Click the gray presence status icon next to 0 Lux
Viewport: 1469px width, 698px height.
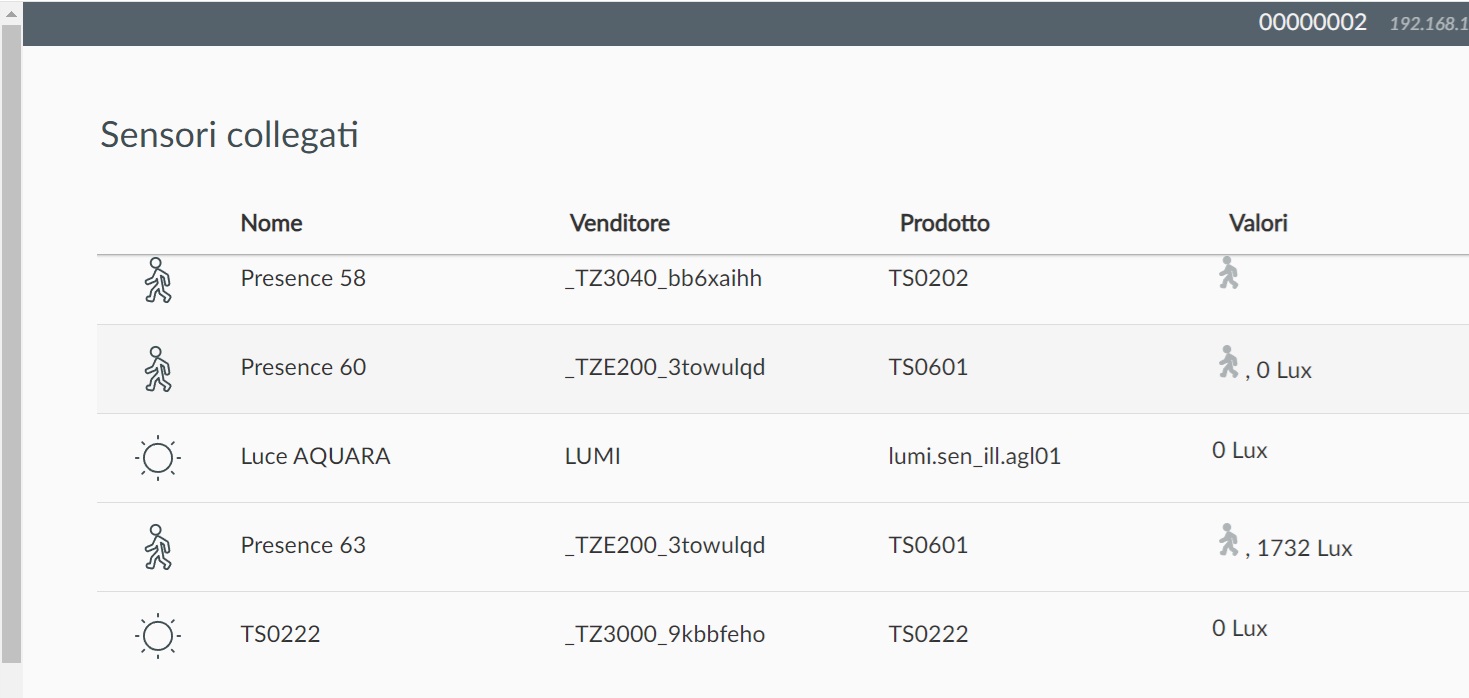(1229, 362)
